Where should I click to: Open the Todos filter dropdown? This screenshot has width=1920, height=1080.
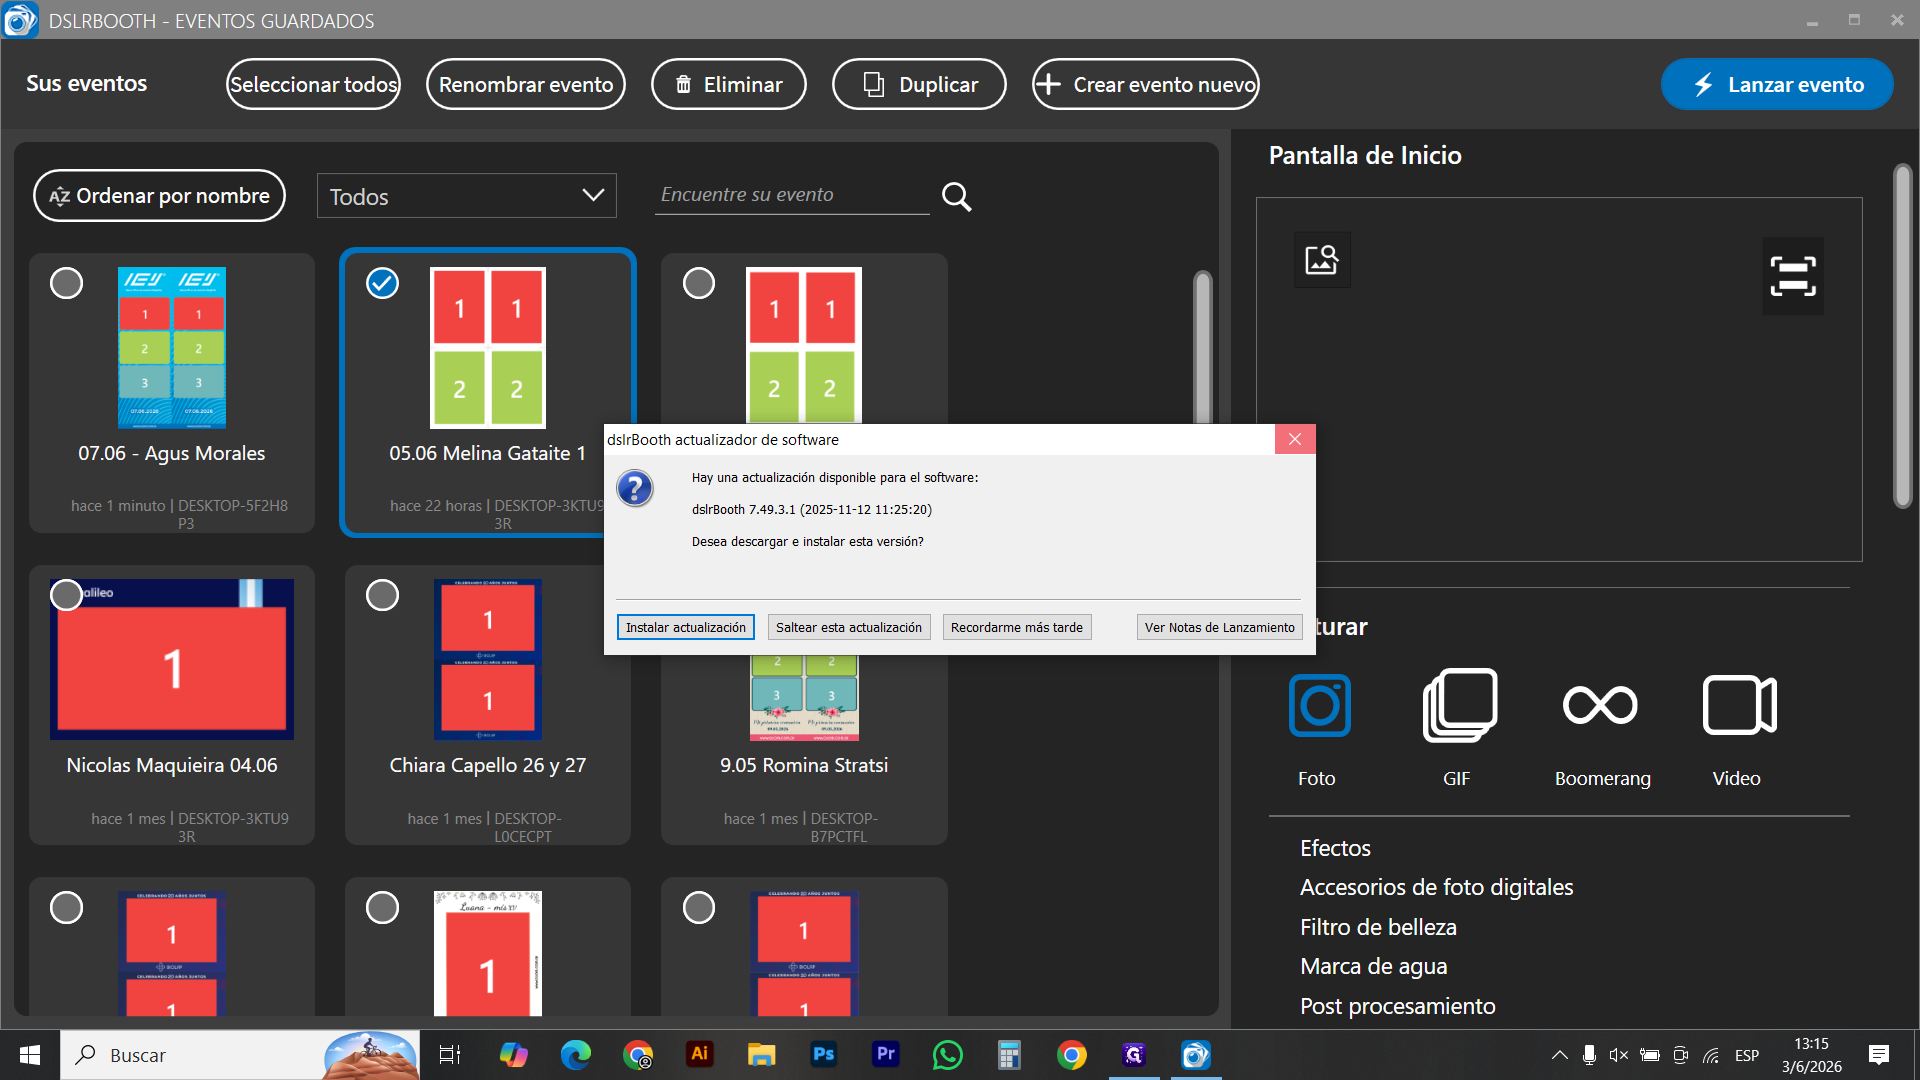[x=467, y=196]
